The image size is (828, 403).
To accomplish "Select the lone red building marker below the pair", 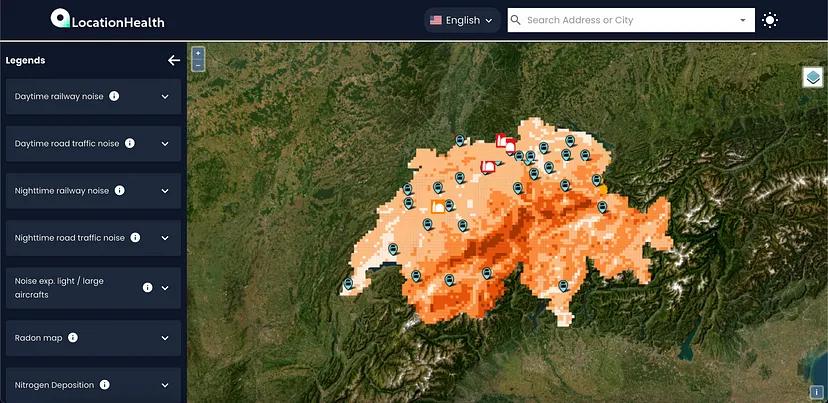I will click(x=487, y=167).
